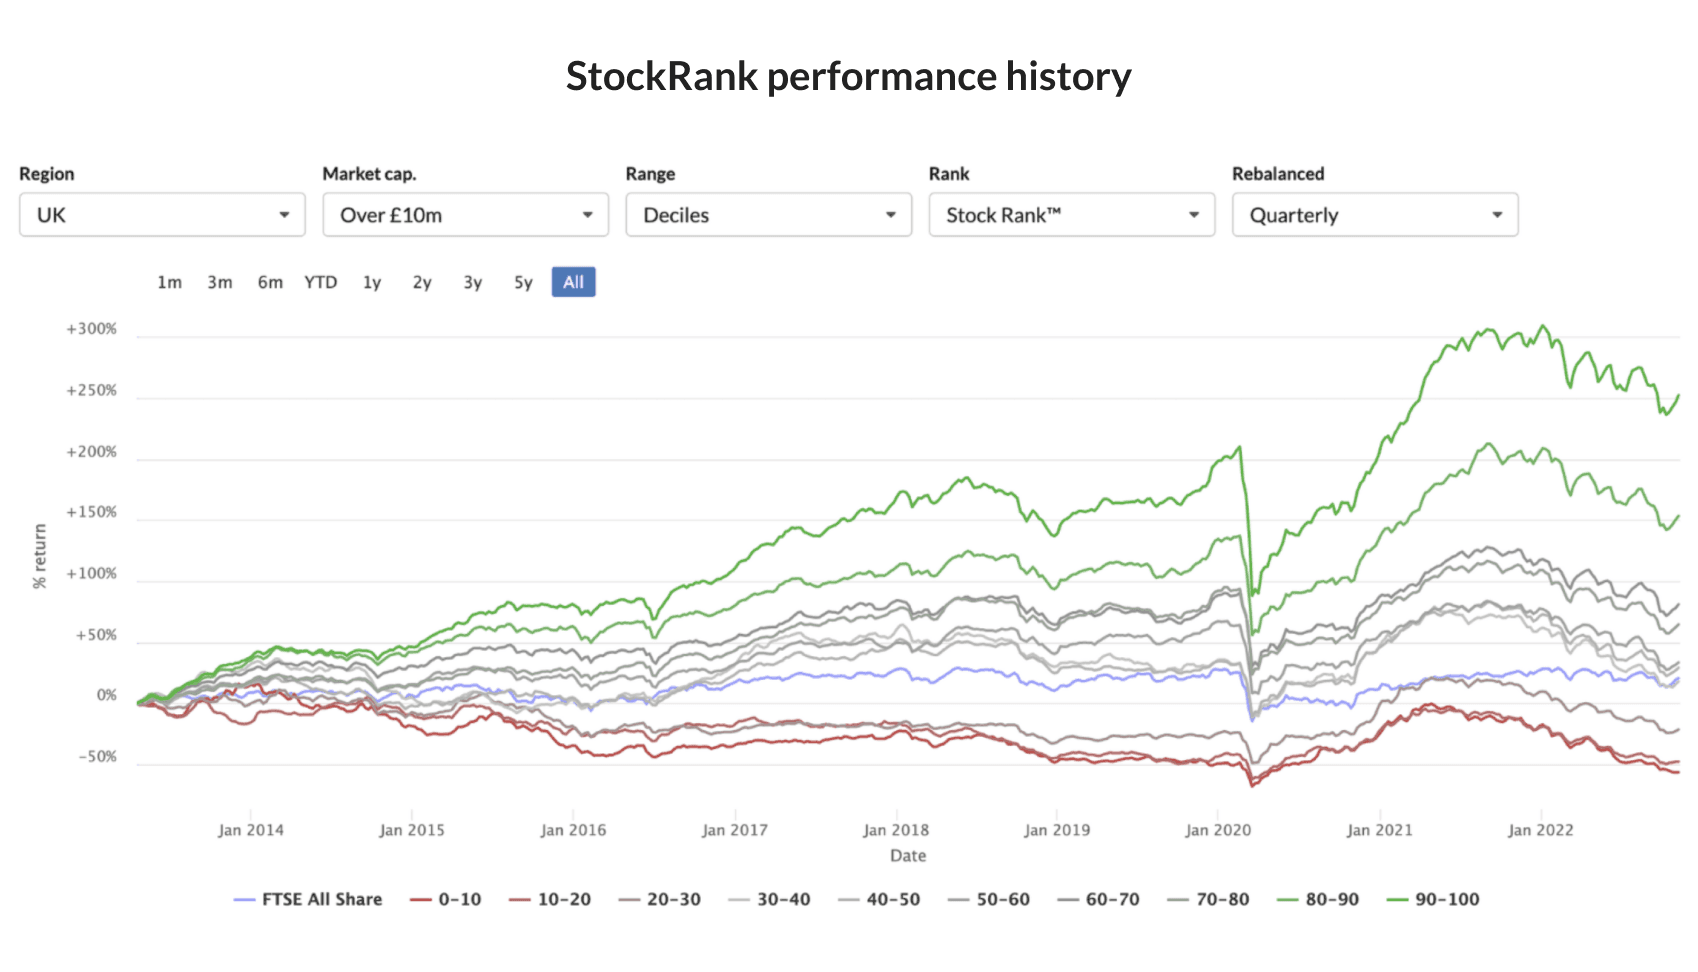This screenshot has height=972, width=1698.
Task: Click the All time range button
Action: click(x=573, y=282)
